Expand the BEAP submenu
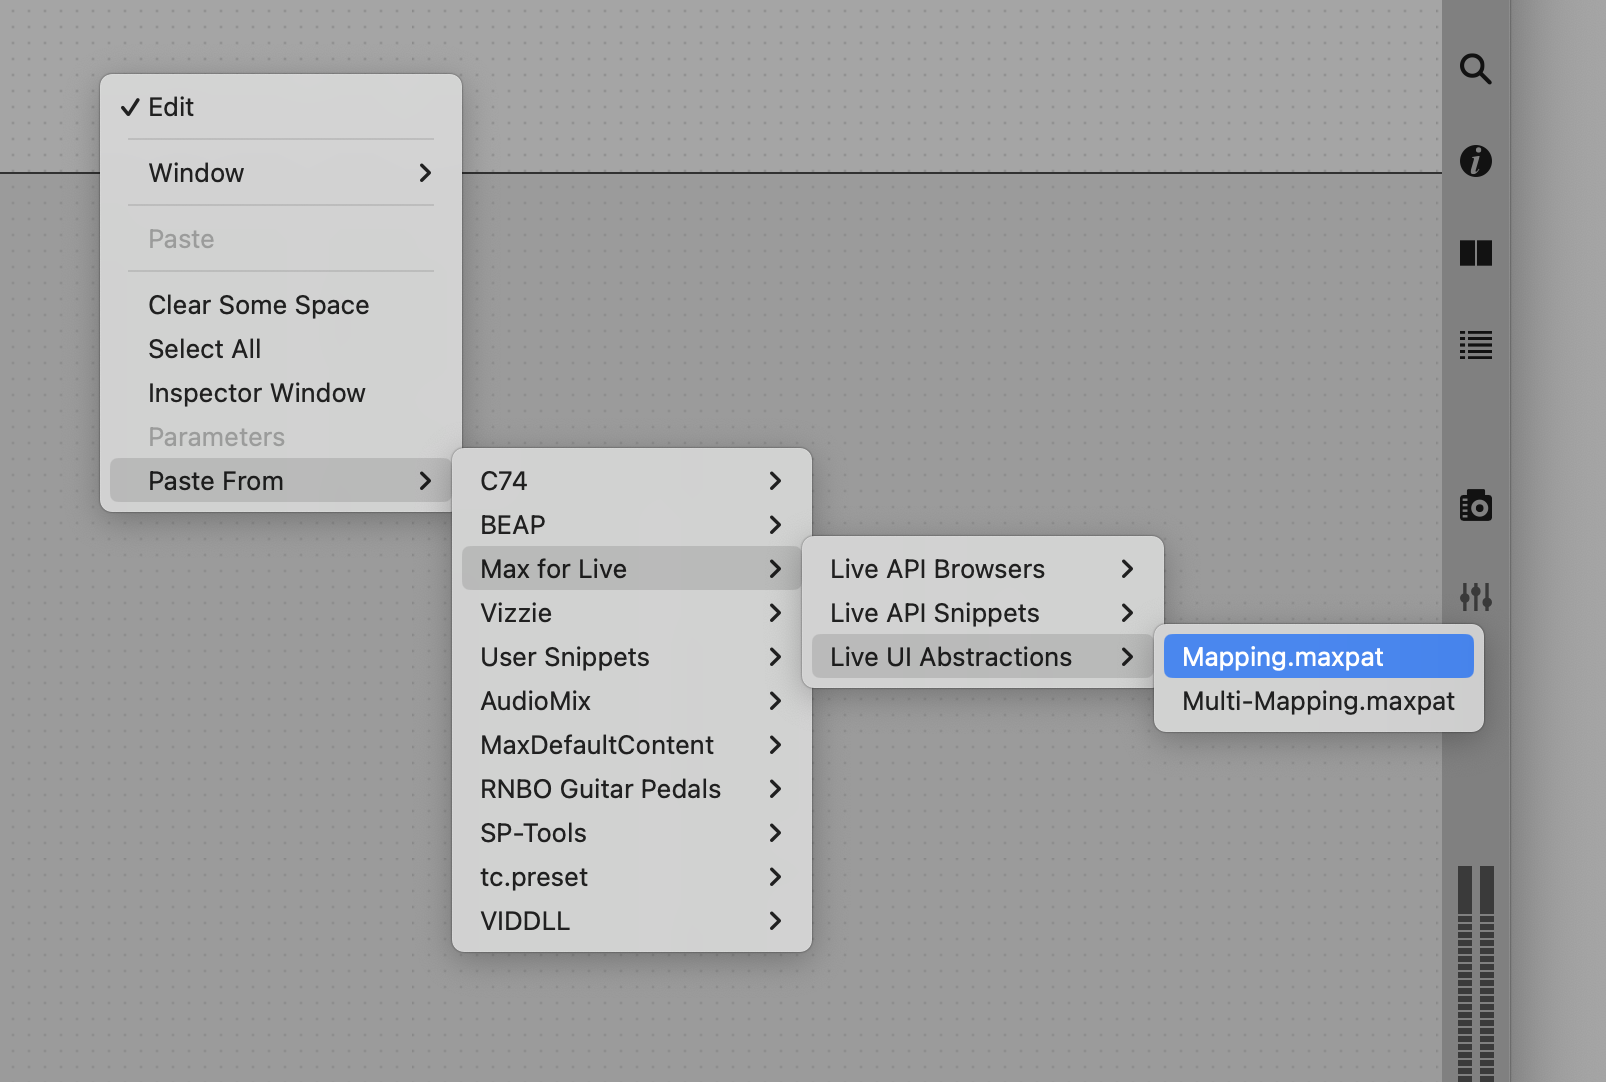This screenshot has height=1082, width=1606. 632,525
